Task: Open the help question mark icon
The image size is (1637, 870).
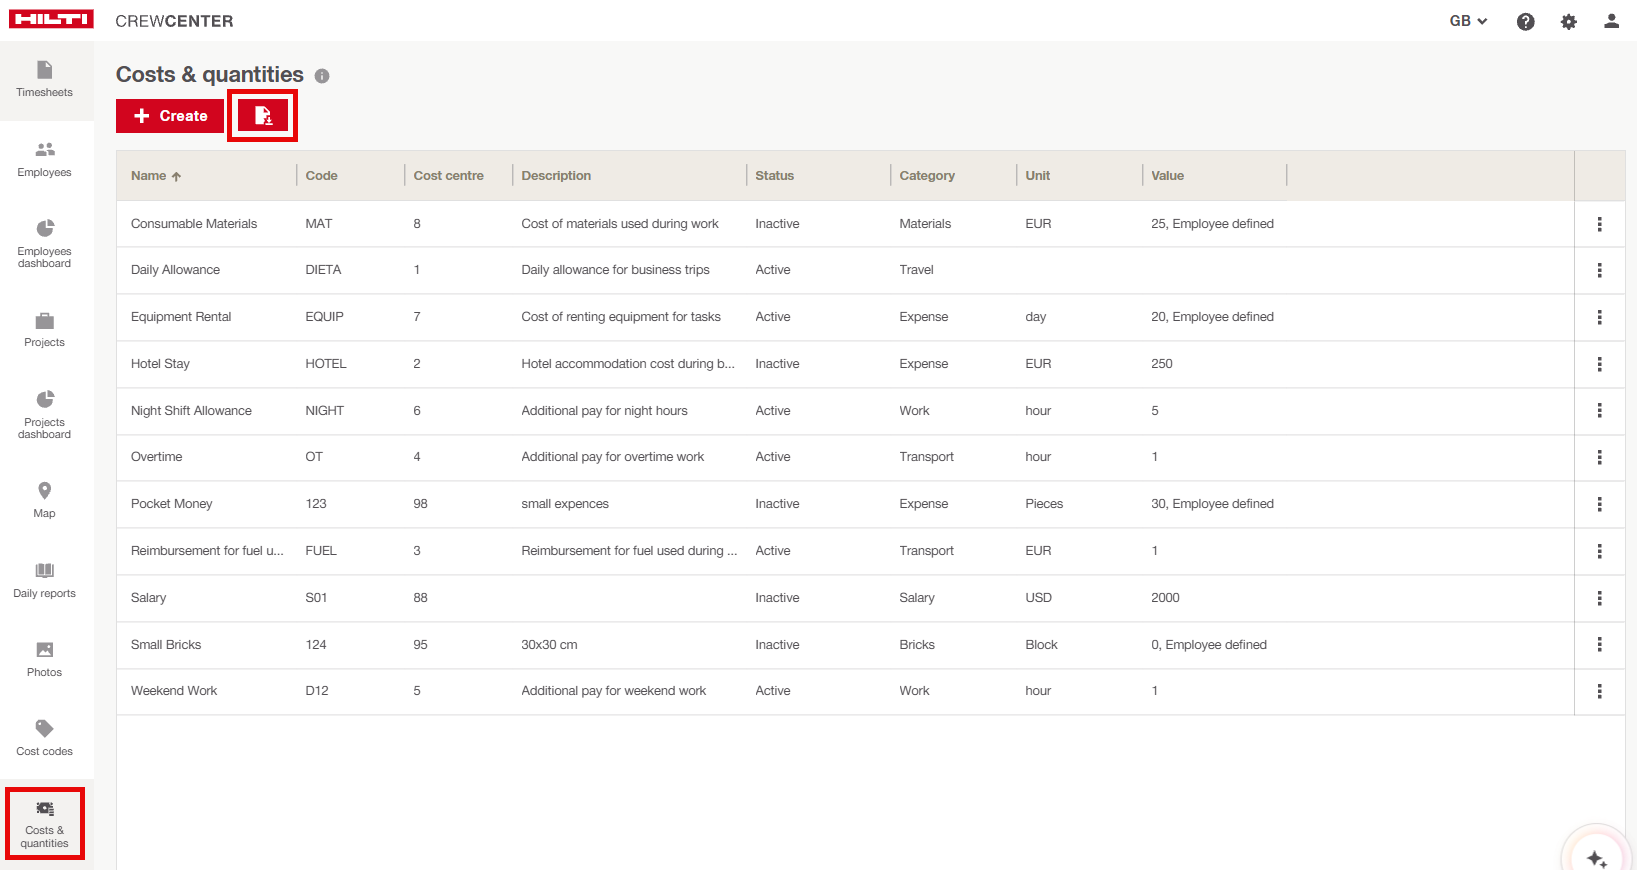Action: point(1525,21)
